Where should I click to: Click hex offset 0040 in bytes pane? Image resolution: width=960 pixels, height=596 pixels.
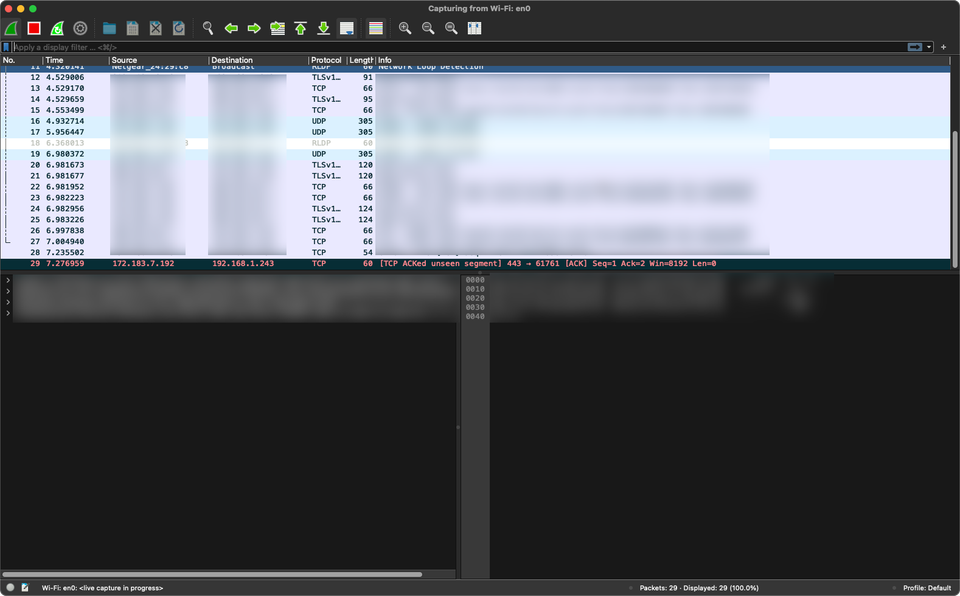[x=475, y=317]
